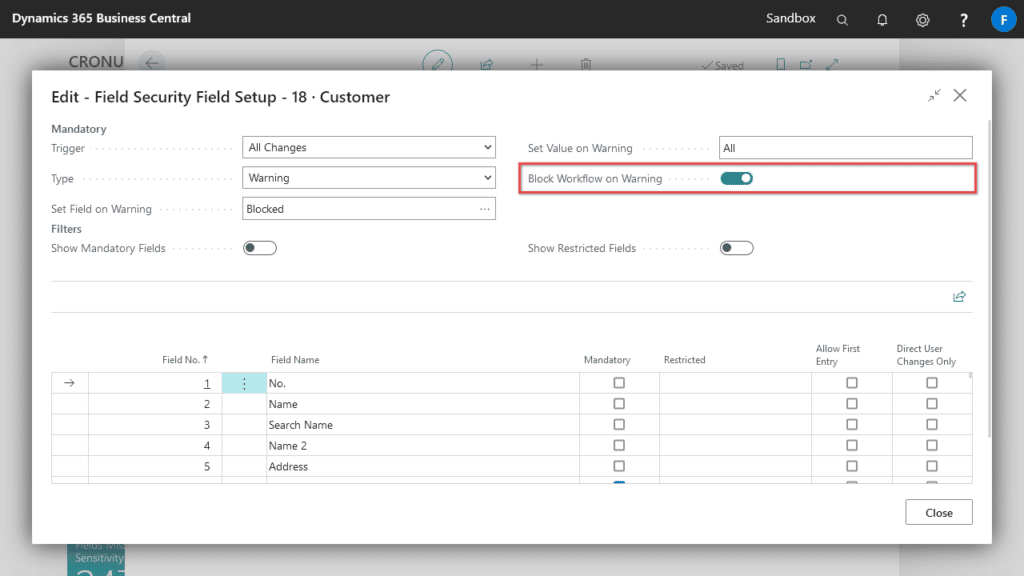Select the Sandbox environment label

790,18
